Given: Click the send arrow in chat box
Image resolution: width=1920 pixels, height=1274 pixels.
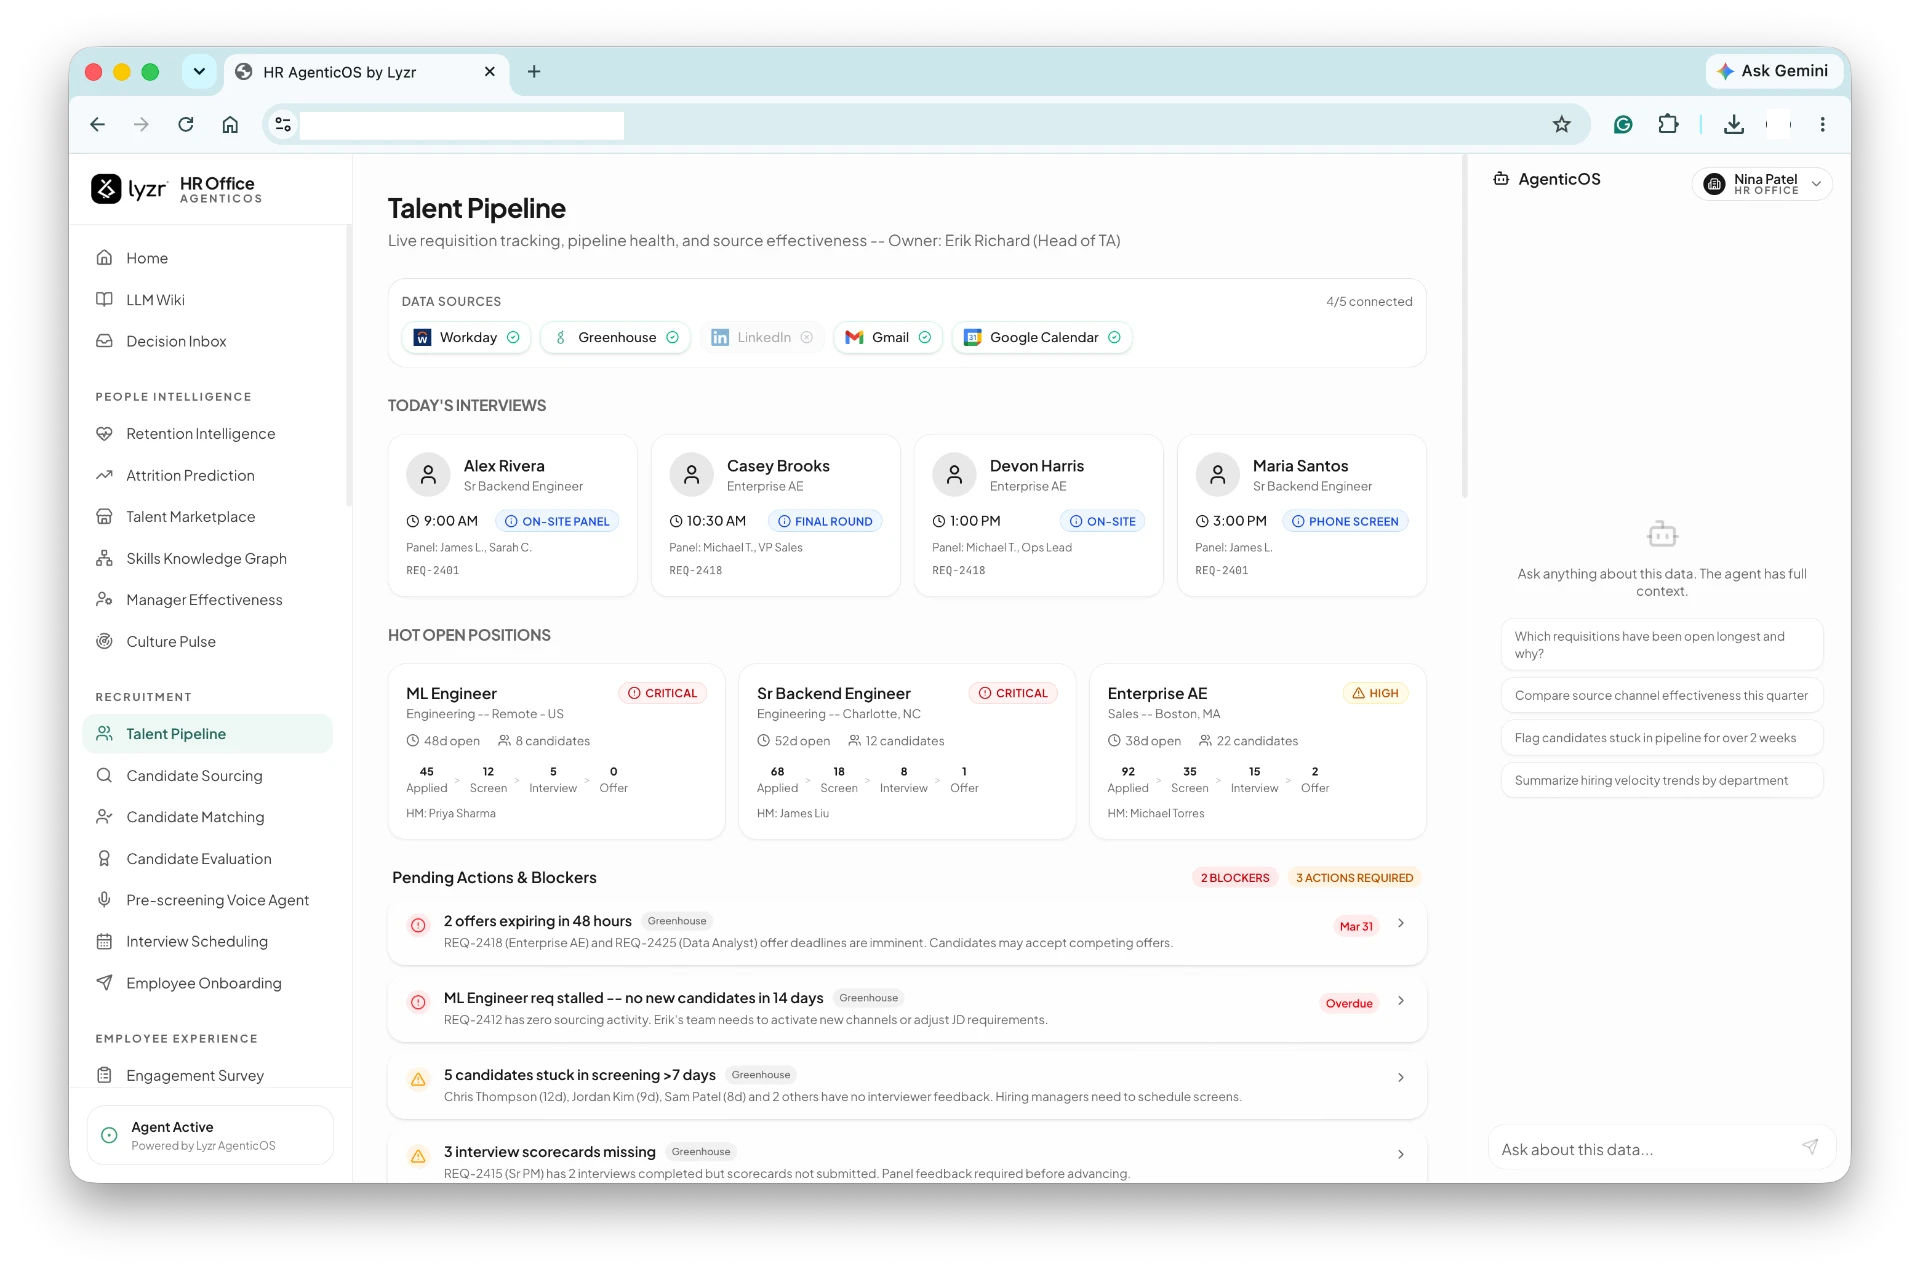Looking at the screenshot, I should tap(1810, 1147).
